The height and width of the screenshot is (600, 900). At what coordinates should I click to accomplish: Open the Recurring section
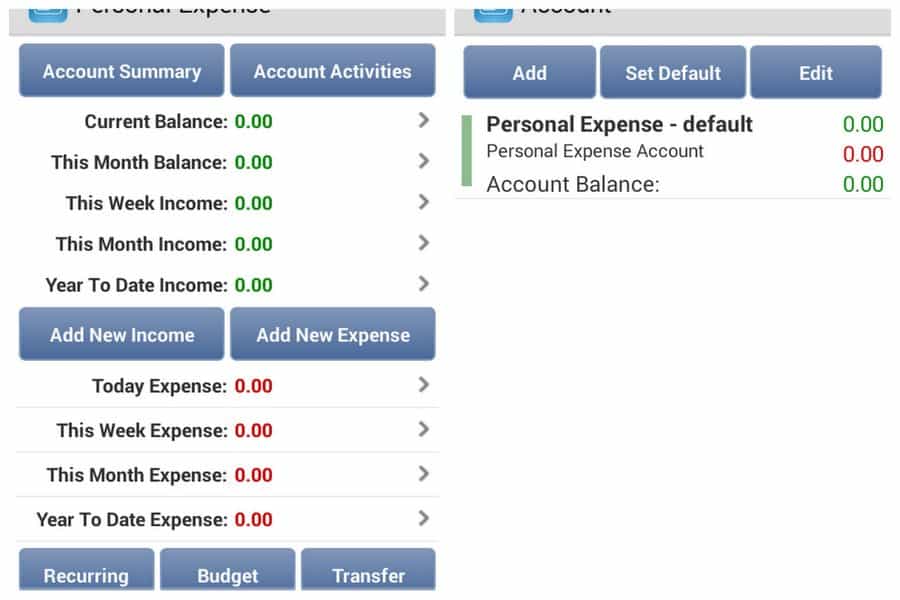(87, 570)
